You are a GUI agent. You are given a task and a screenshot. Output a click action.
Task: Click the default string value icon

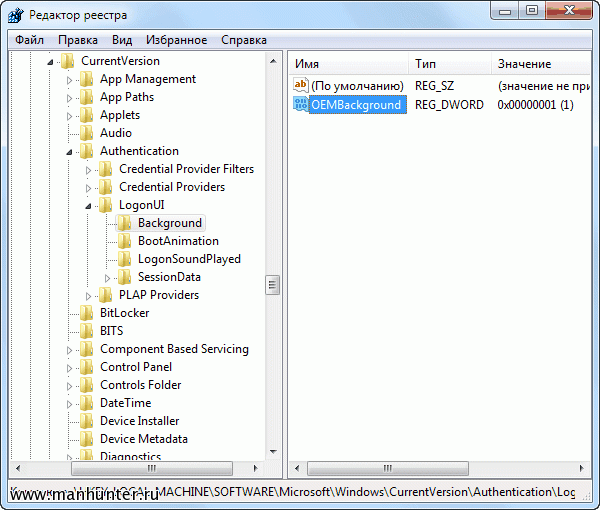(301, 86)
